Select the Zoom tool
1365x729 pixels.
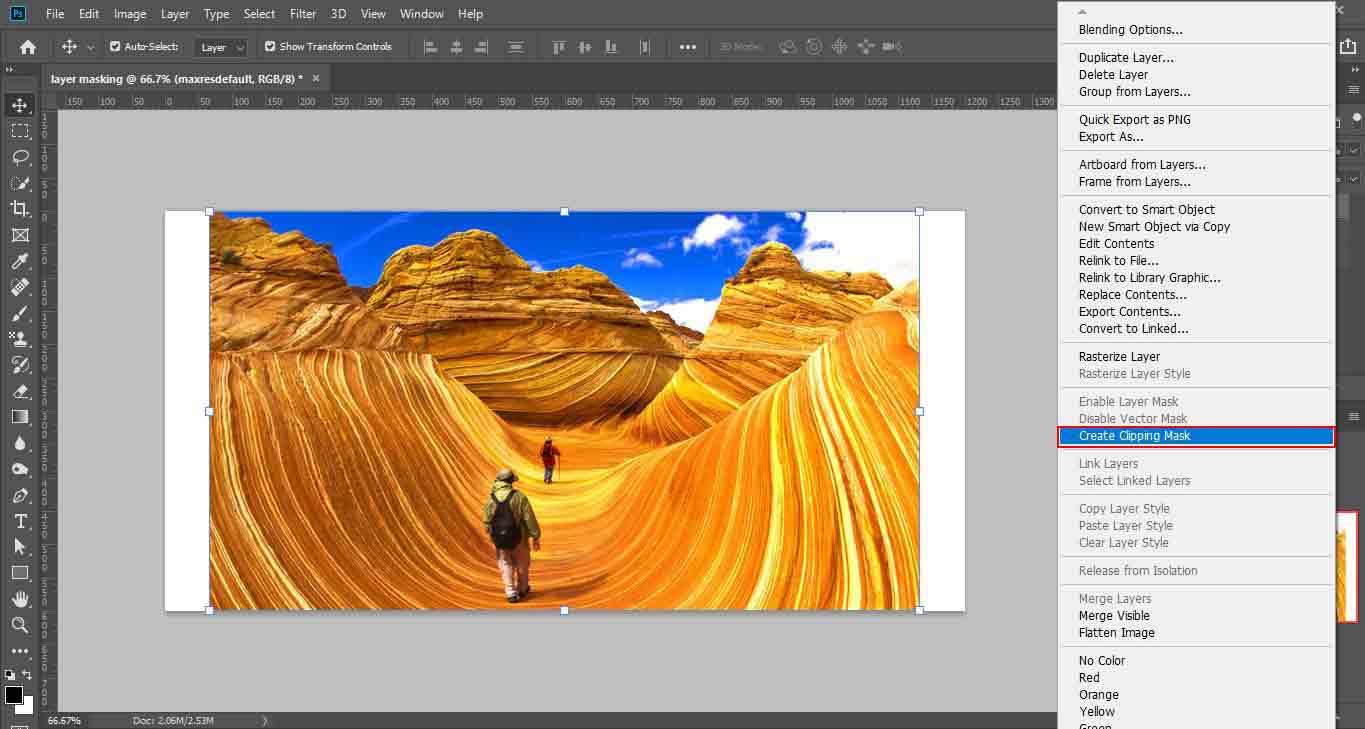pos(20,625)
